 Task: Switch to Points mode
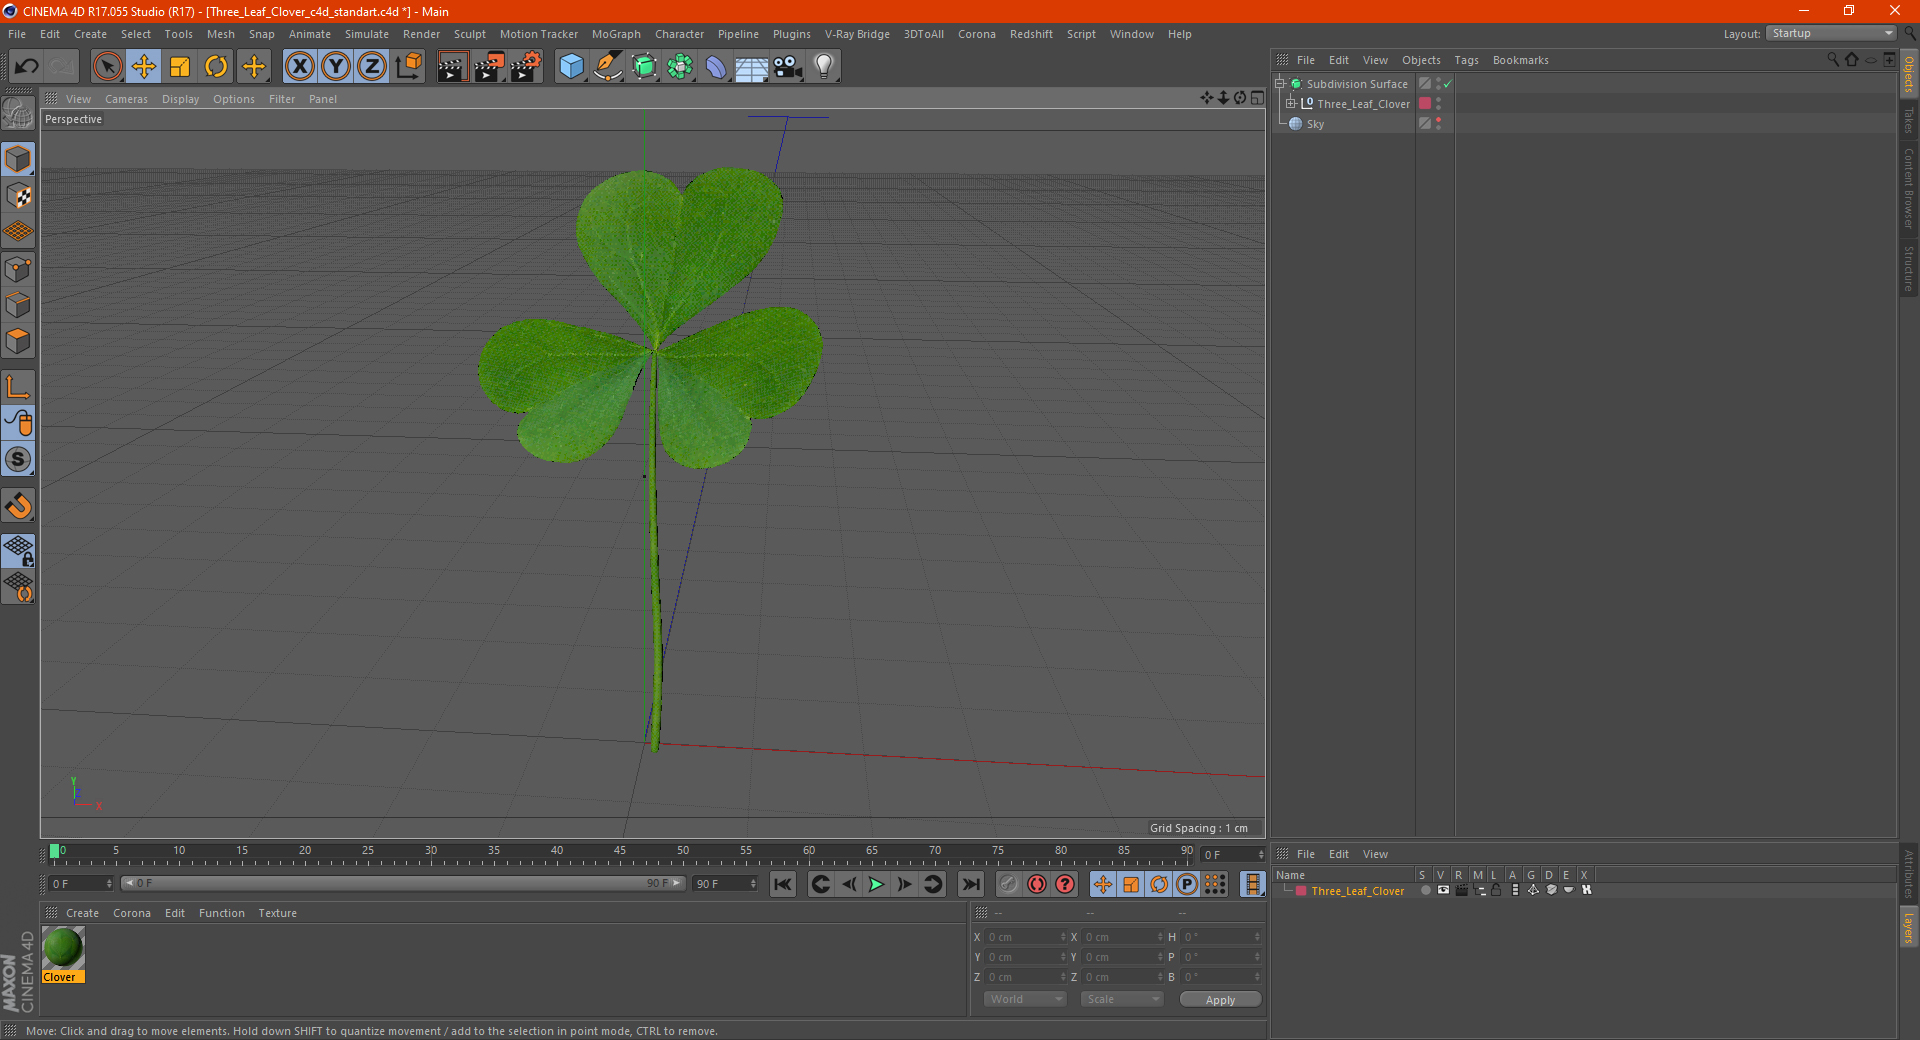click(18, 269)
